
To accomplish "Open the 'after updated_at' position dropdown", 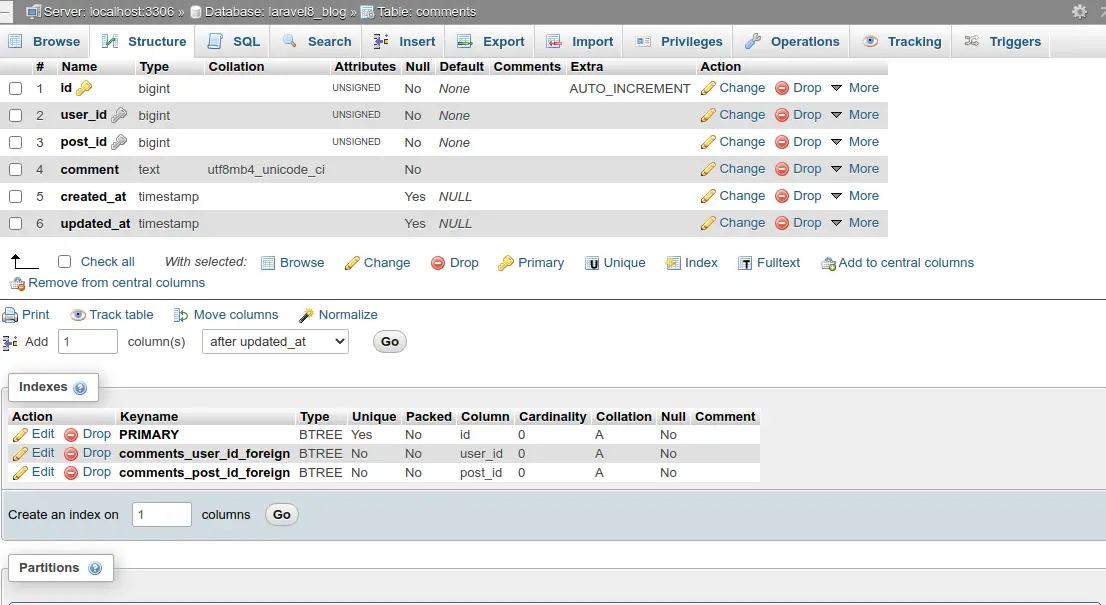I will [275, 342].
